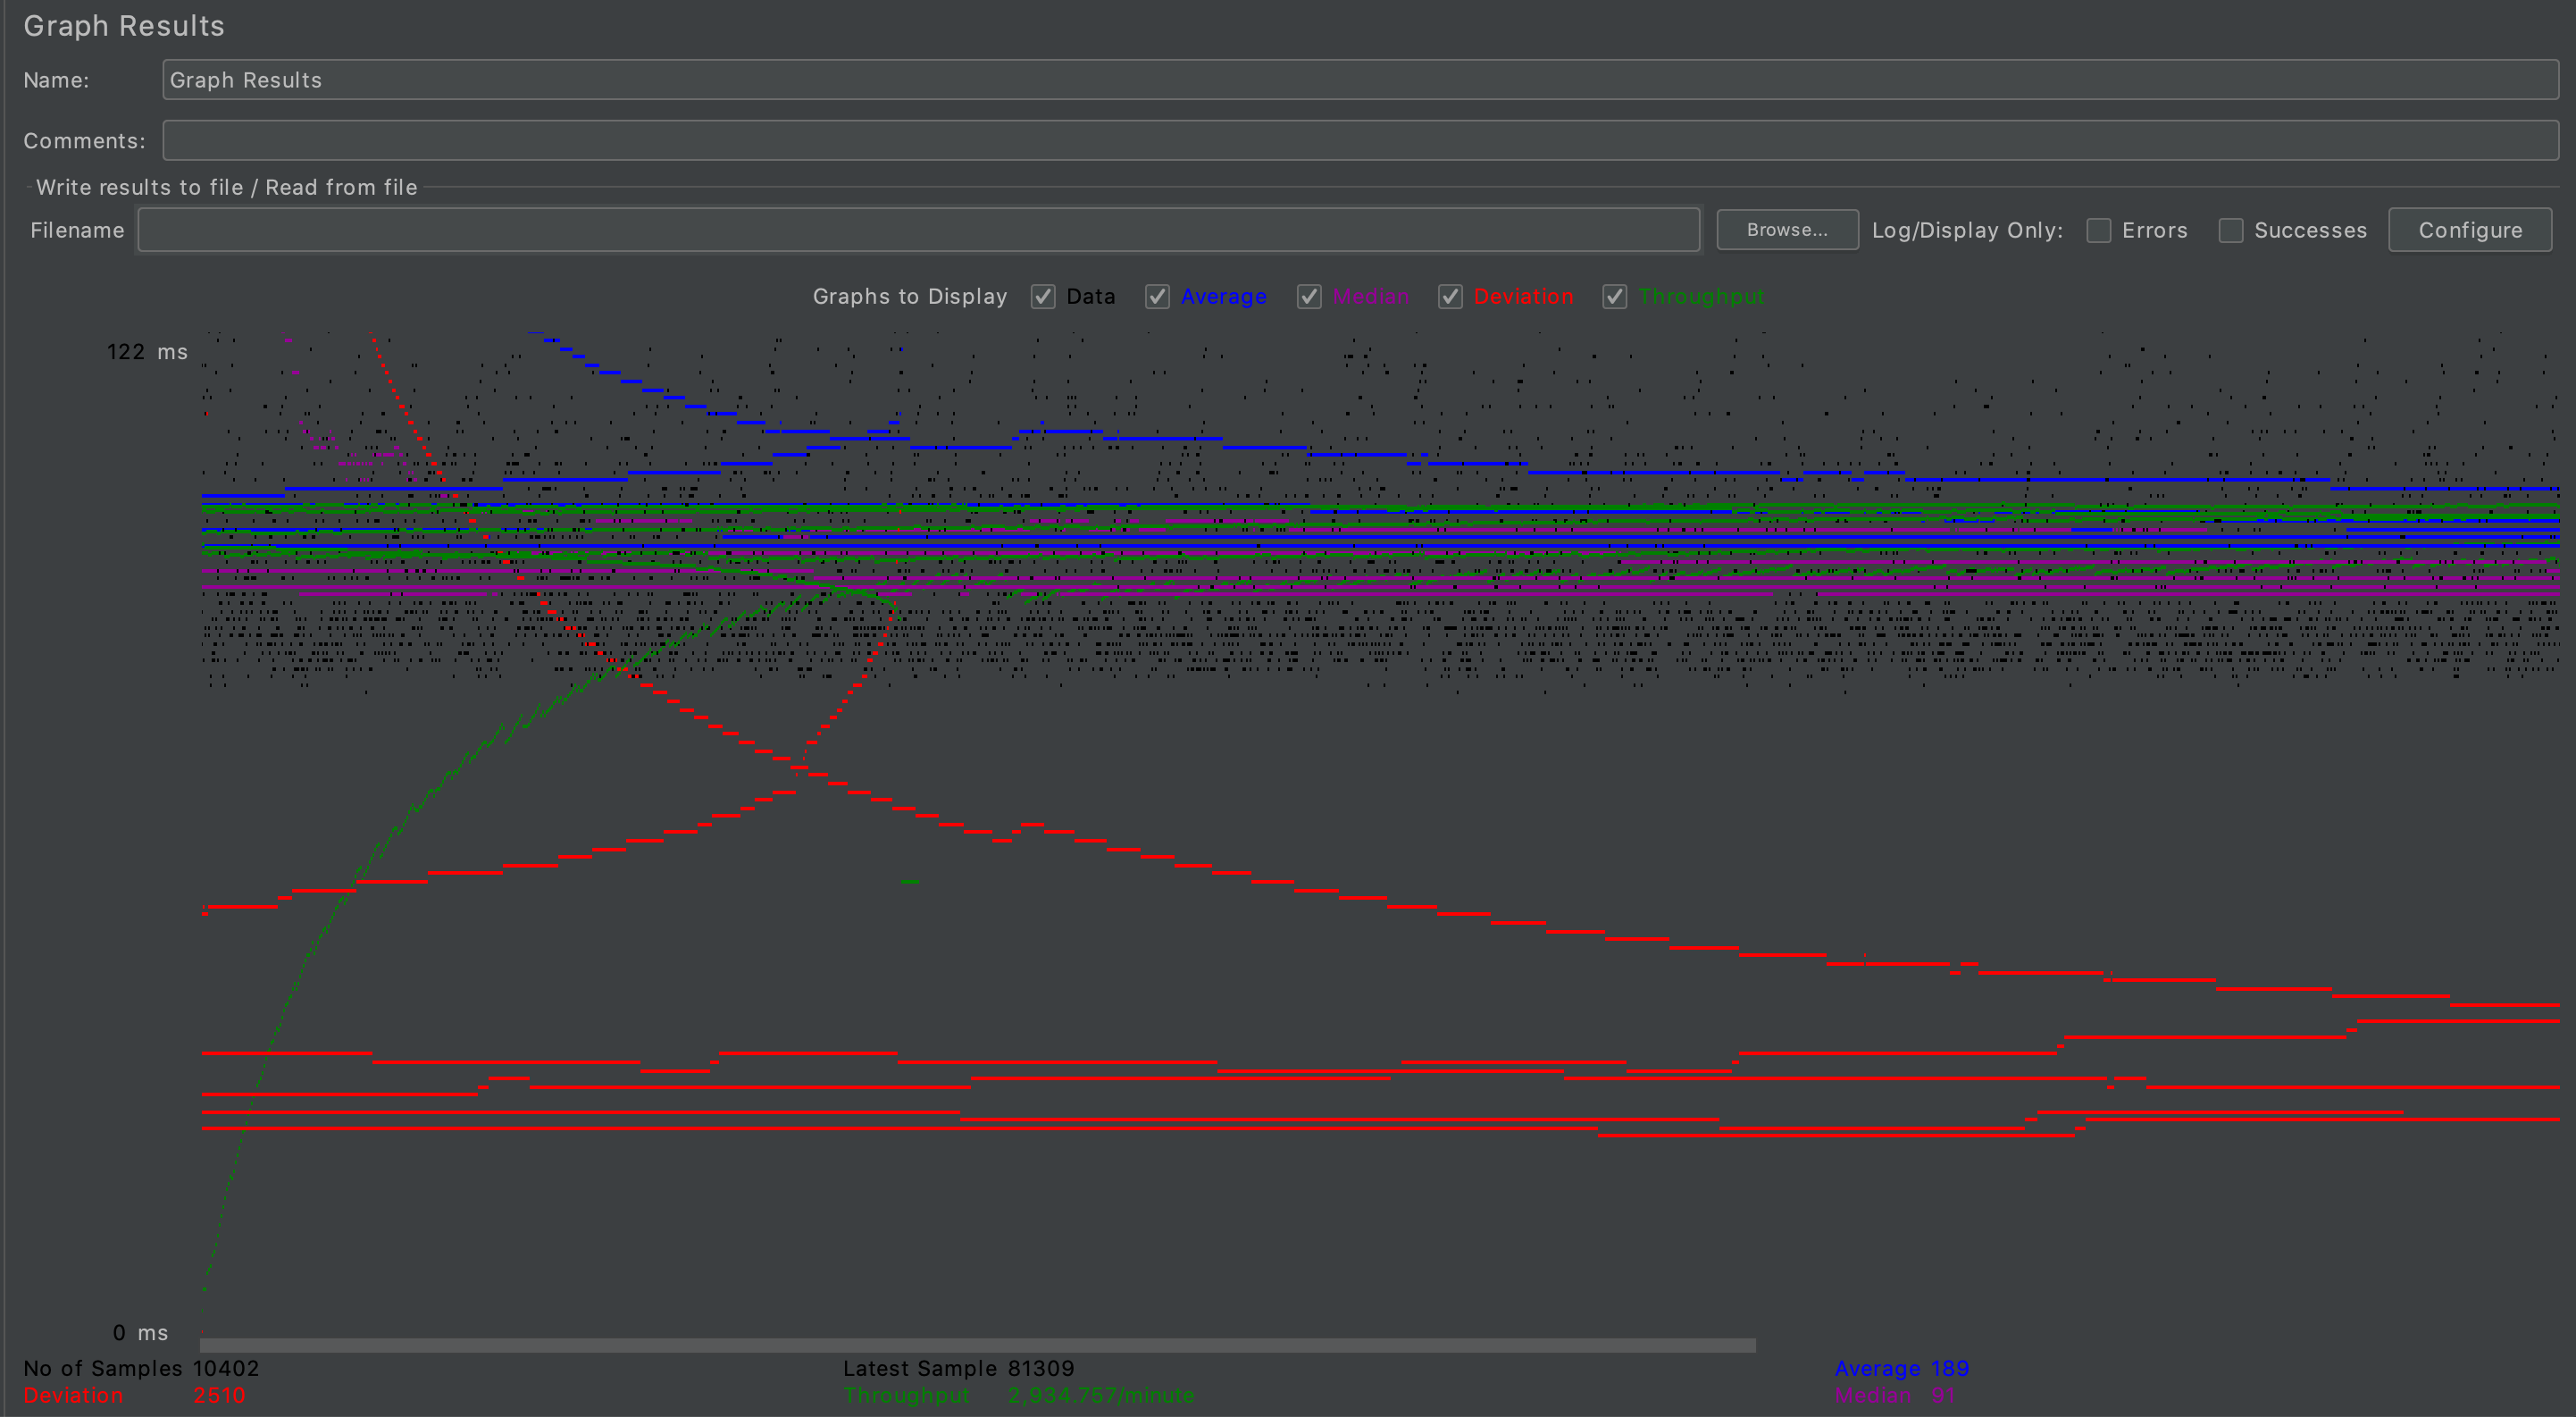
Task: Click the Name text field
Action: (1360, 80)
